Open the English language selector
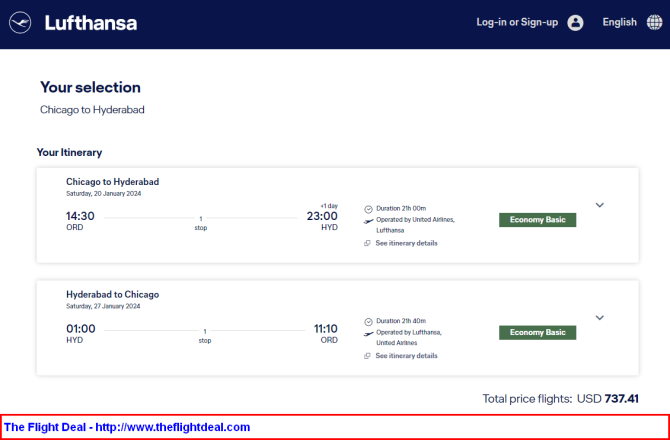Image resolution: width=670 pixels, height=440 pixels. [x=620, y=22]
